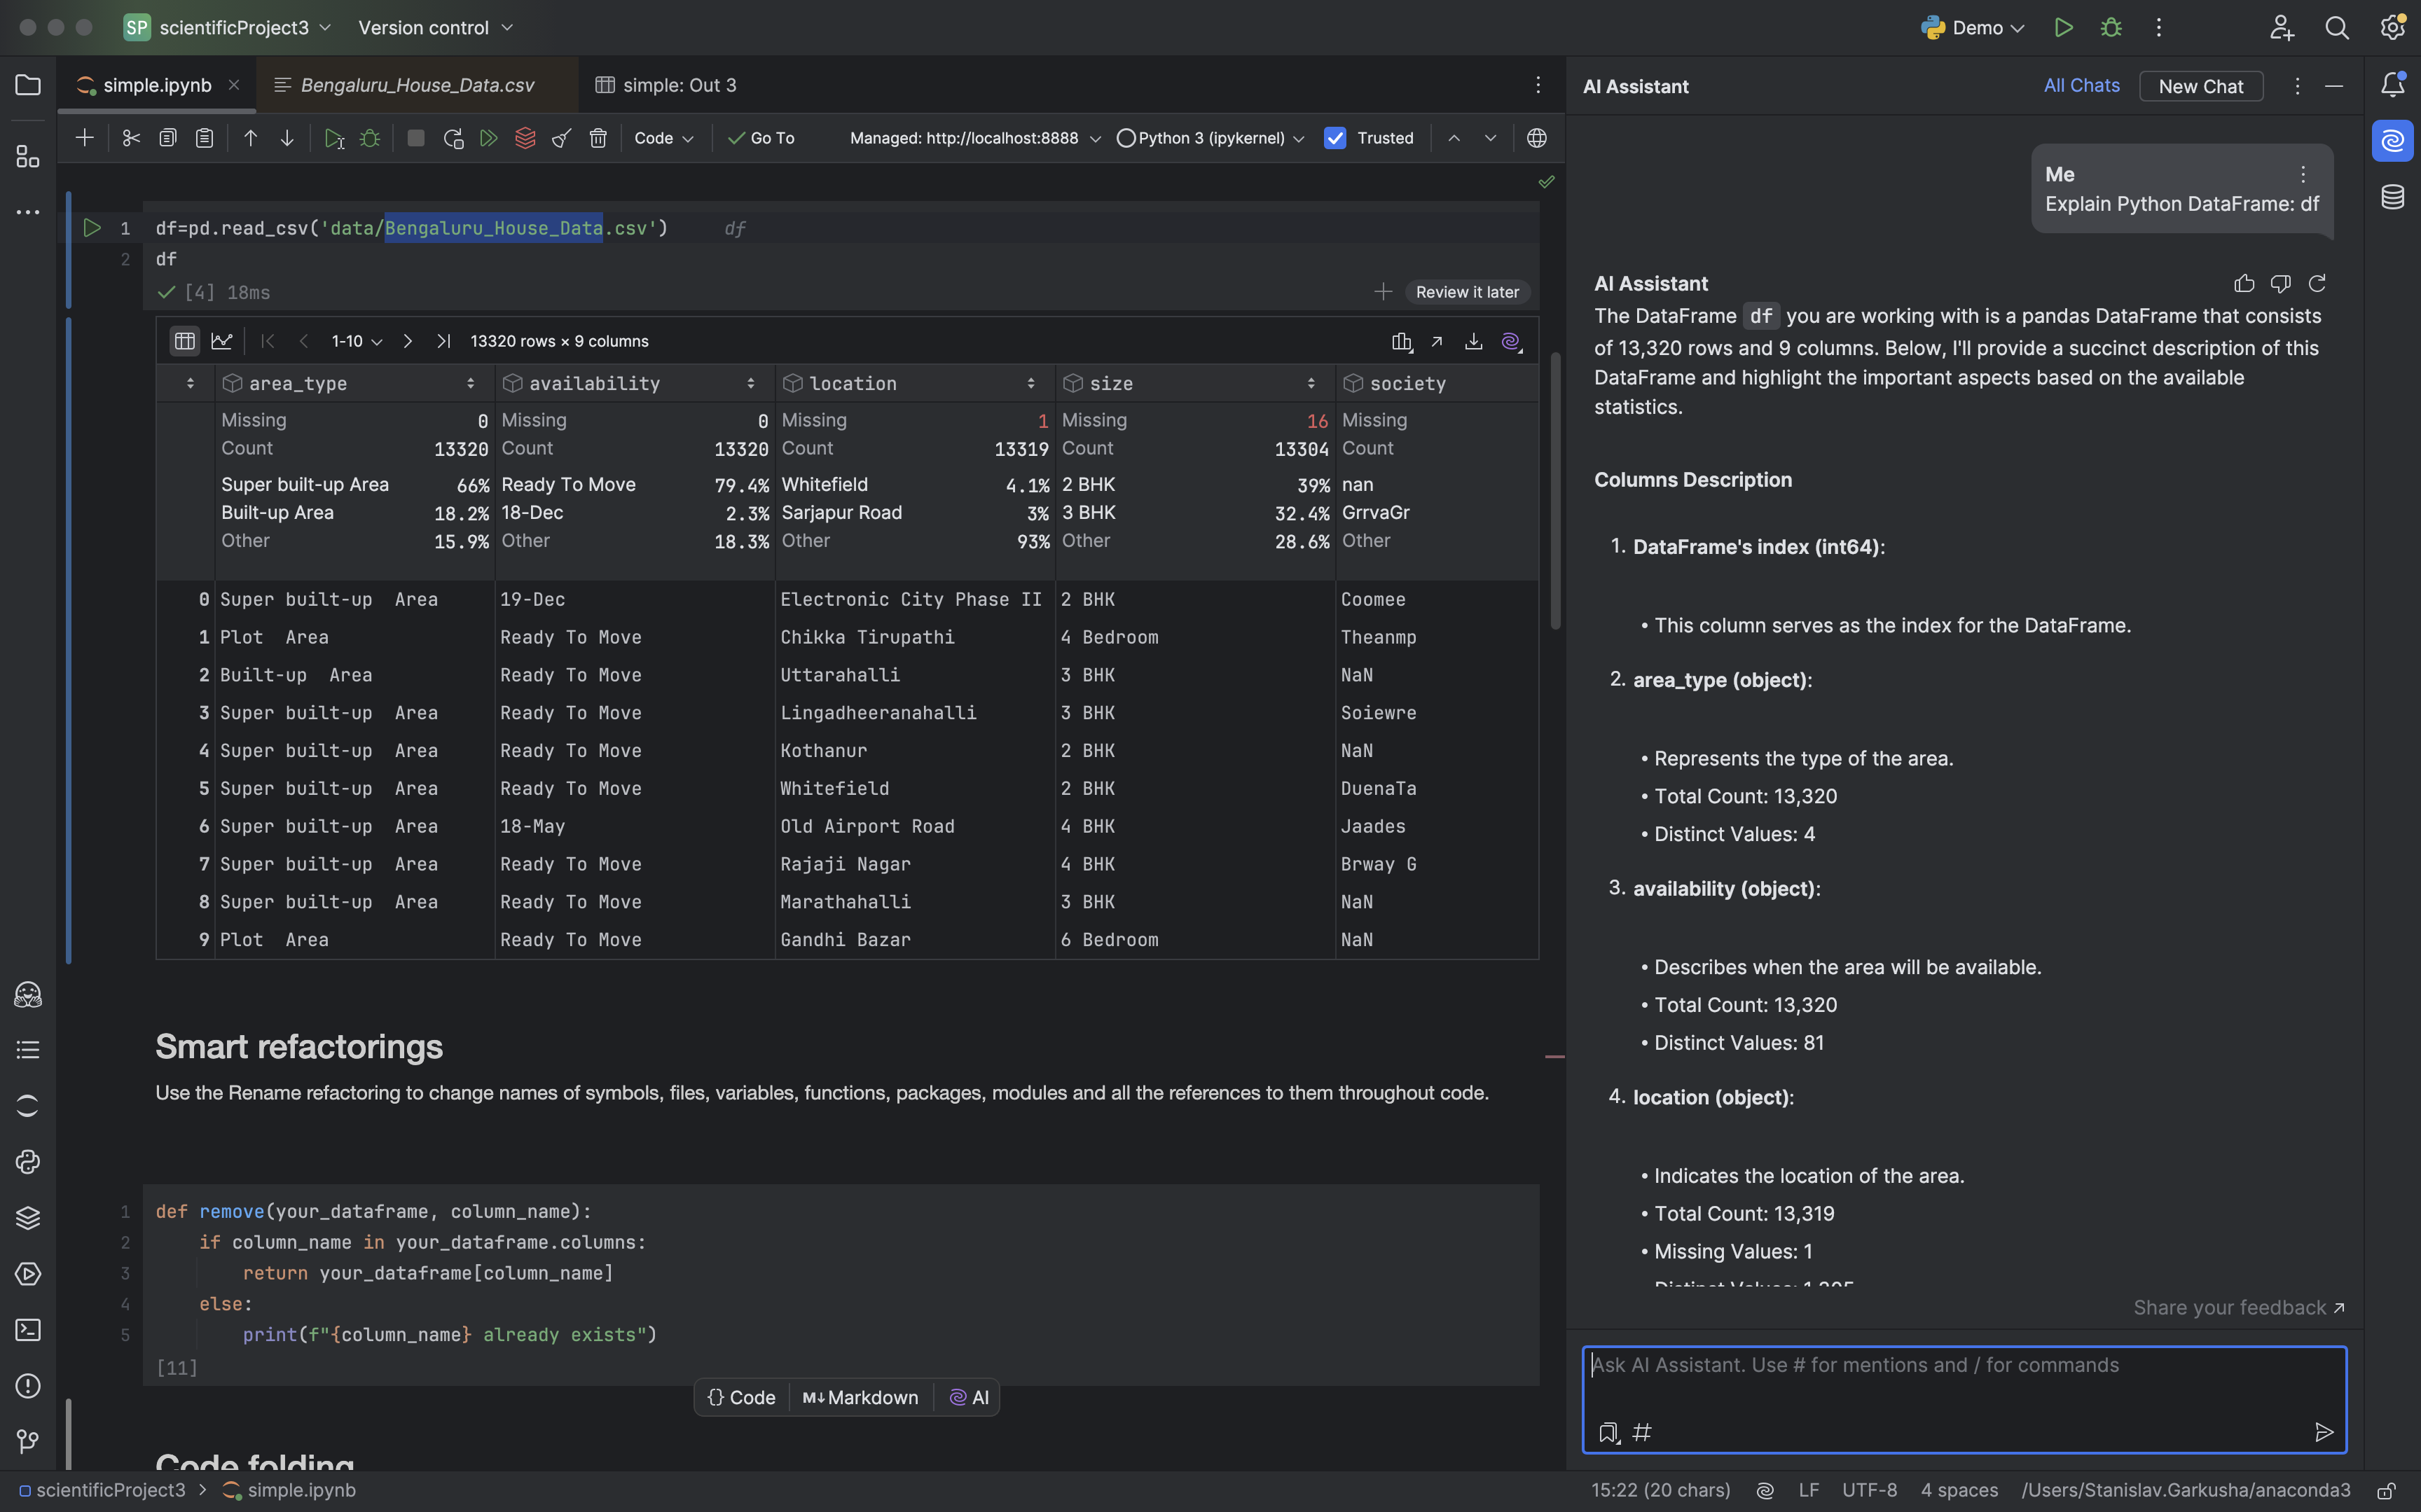The image size is (2421, 1512).
Task: Move the cell down with arrow icon
Action: (287, 138)
